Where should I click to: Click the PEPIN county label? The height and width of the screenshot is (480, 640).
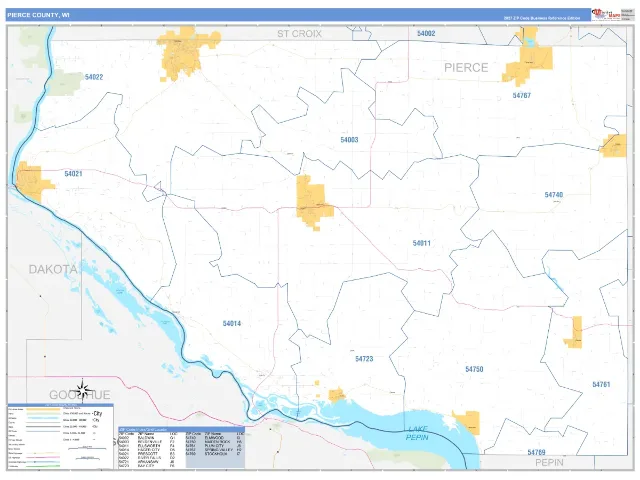tap(549, 462)
